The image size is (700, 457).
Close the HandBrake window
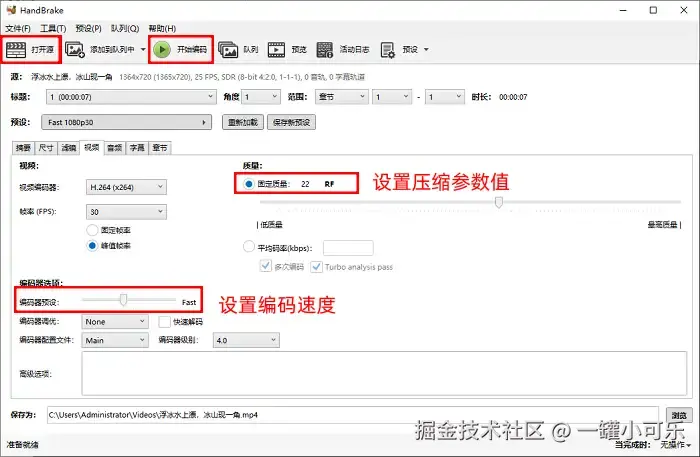683,10
